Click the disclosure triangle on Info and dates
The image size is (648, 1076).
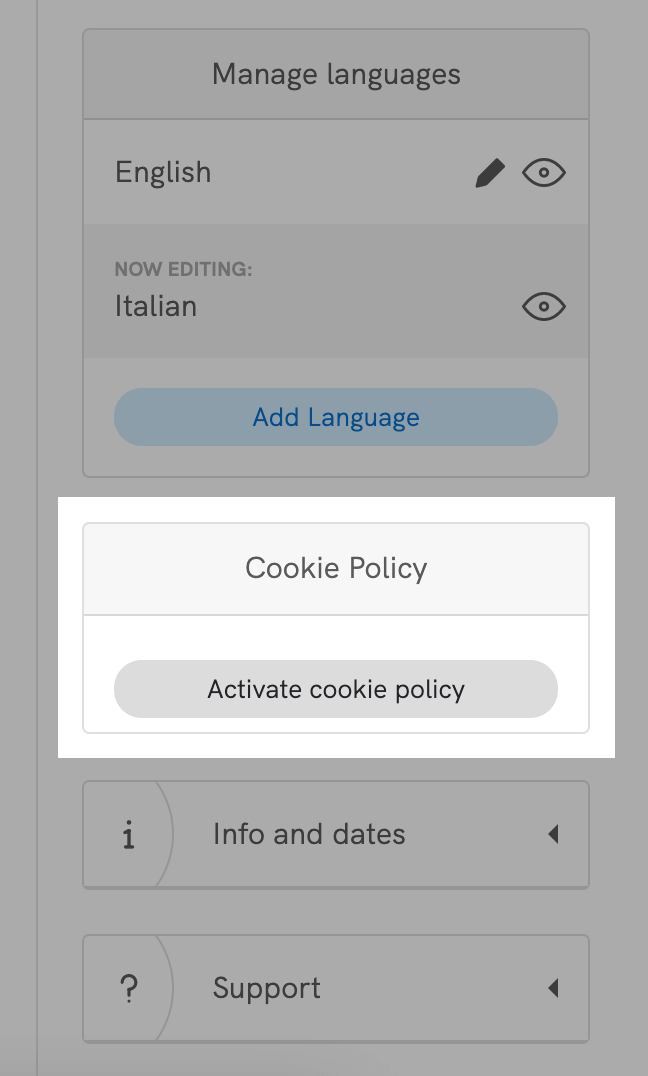tap(554, 834)
